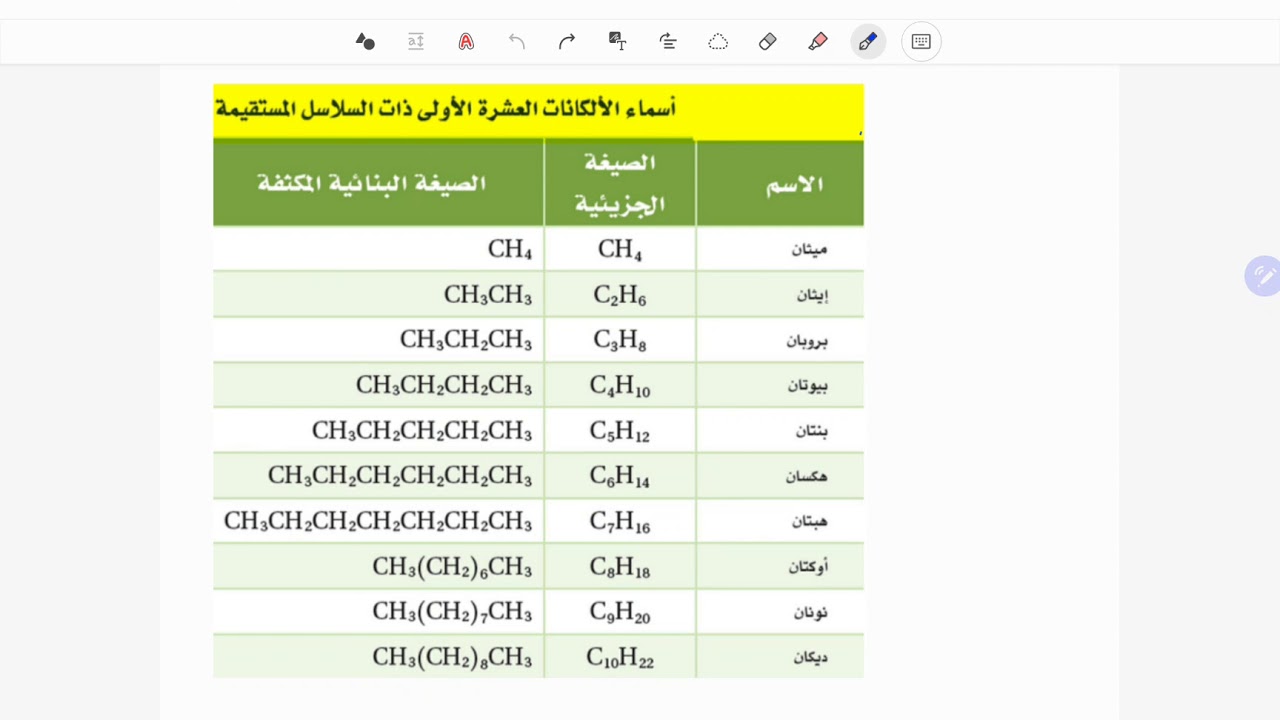The height and width of the screenshot is (720, 1280).
Task: Click the ديكان name cell
Action: 780,657
